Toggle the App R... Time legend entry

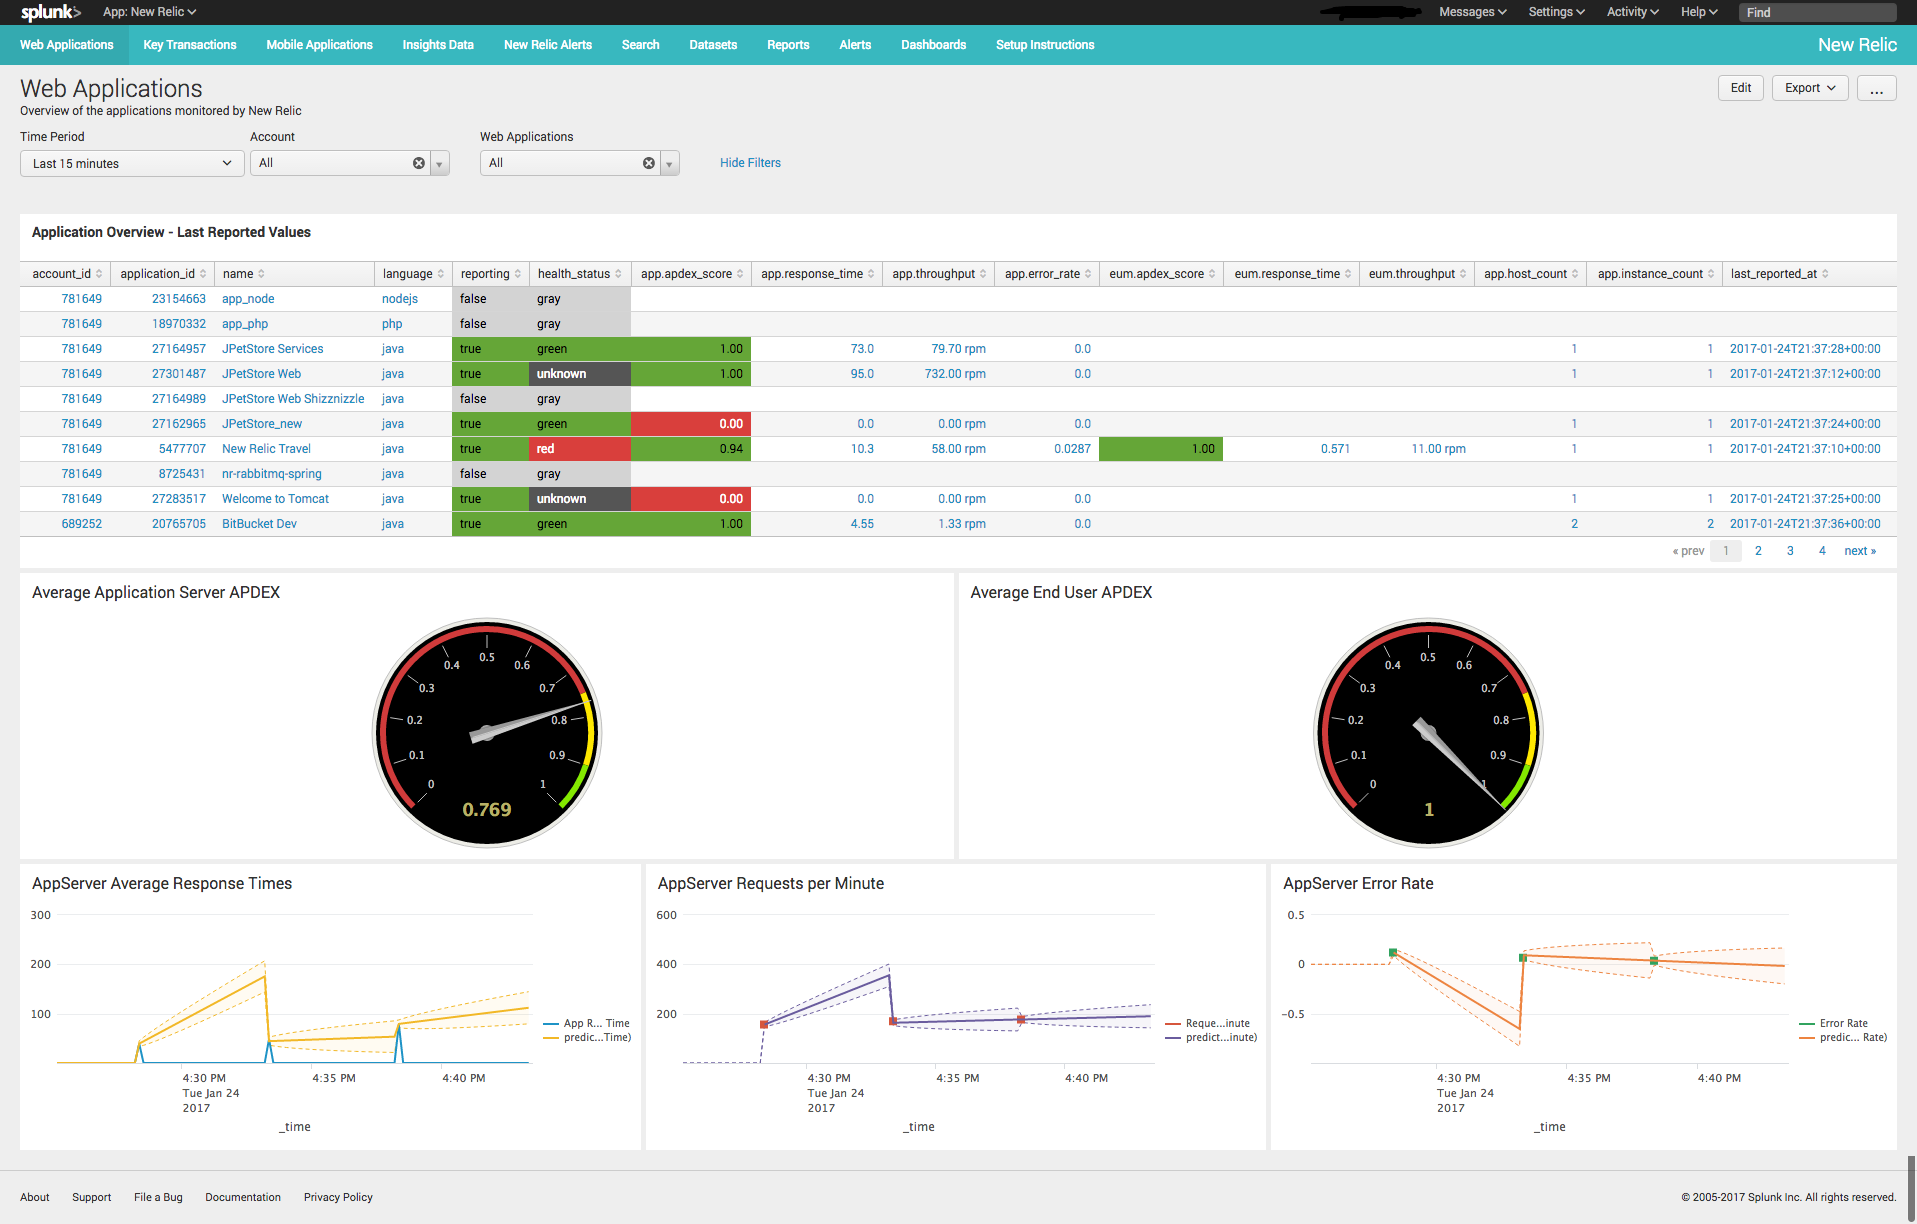click(x=587, y=1024)
